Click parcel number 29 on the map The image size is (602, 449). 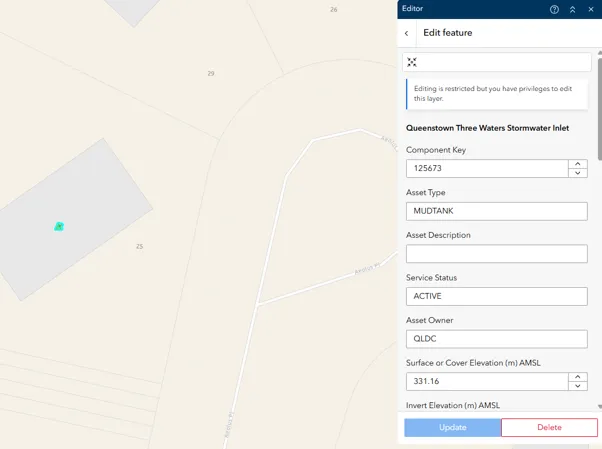coord(211,73)
